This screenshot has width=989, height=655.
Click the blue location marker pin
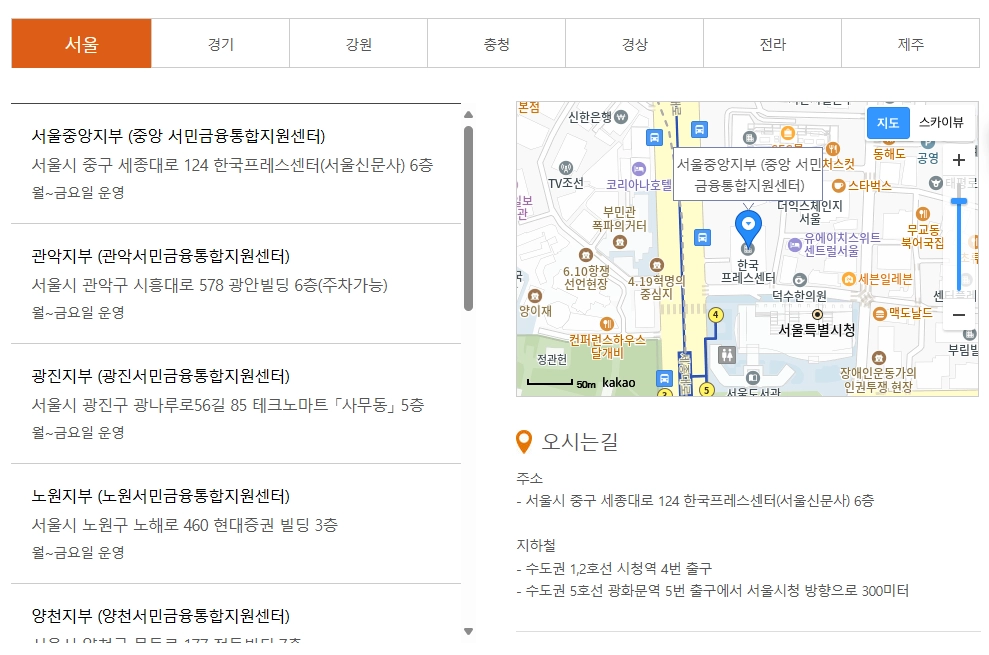point(748,230)
